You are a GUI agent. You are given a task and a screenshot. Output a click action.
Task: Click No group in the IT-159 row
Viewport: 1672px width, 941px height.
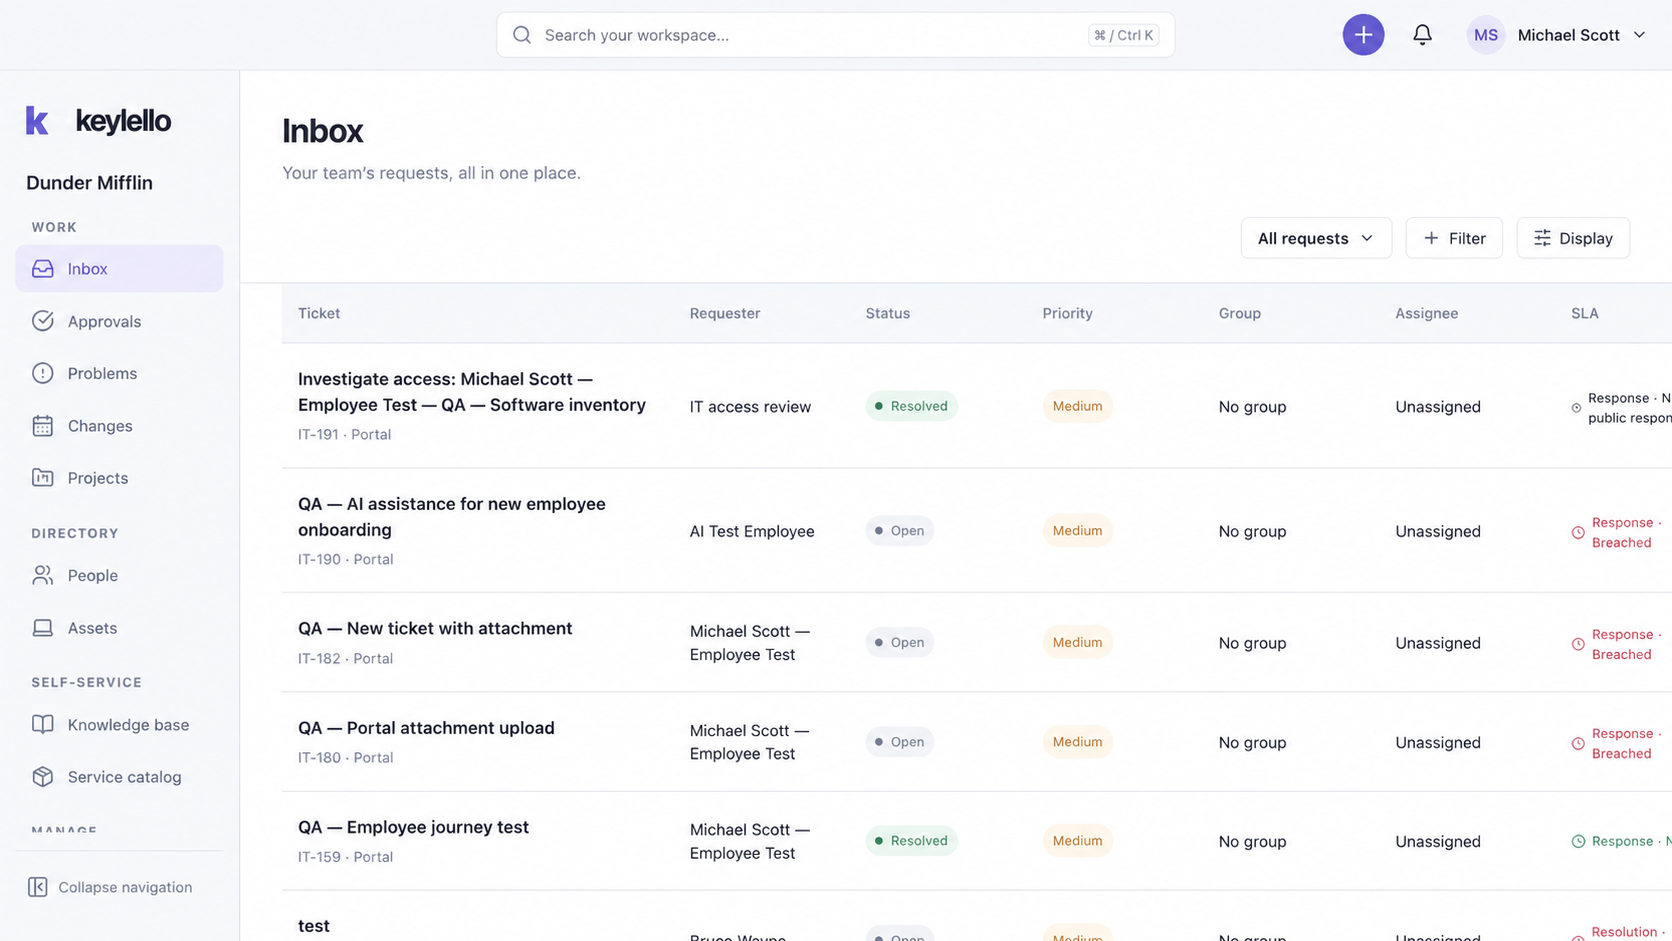click(1252, 841)
